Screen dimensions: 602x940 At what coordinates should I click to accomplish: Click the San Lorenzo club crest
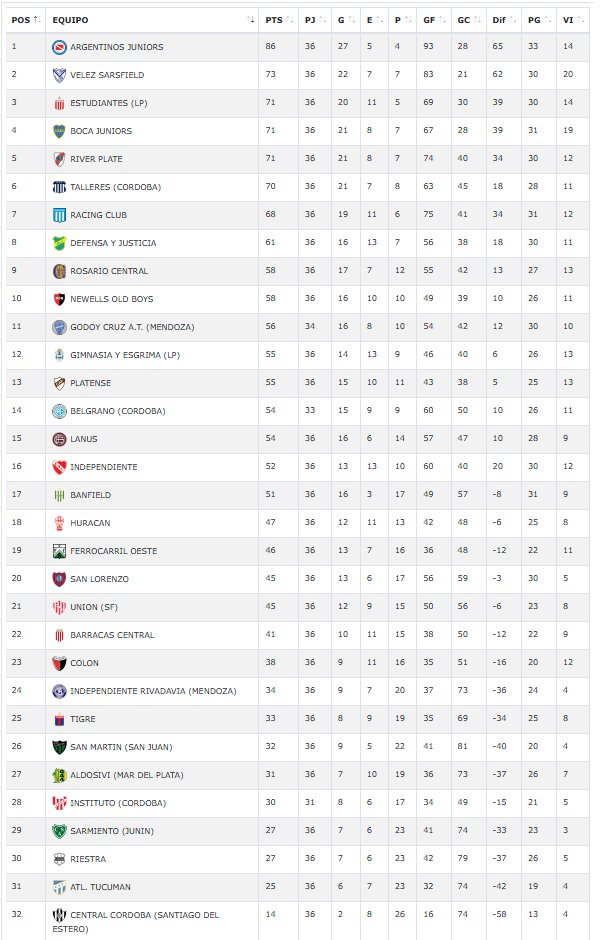tap(59, 579)
